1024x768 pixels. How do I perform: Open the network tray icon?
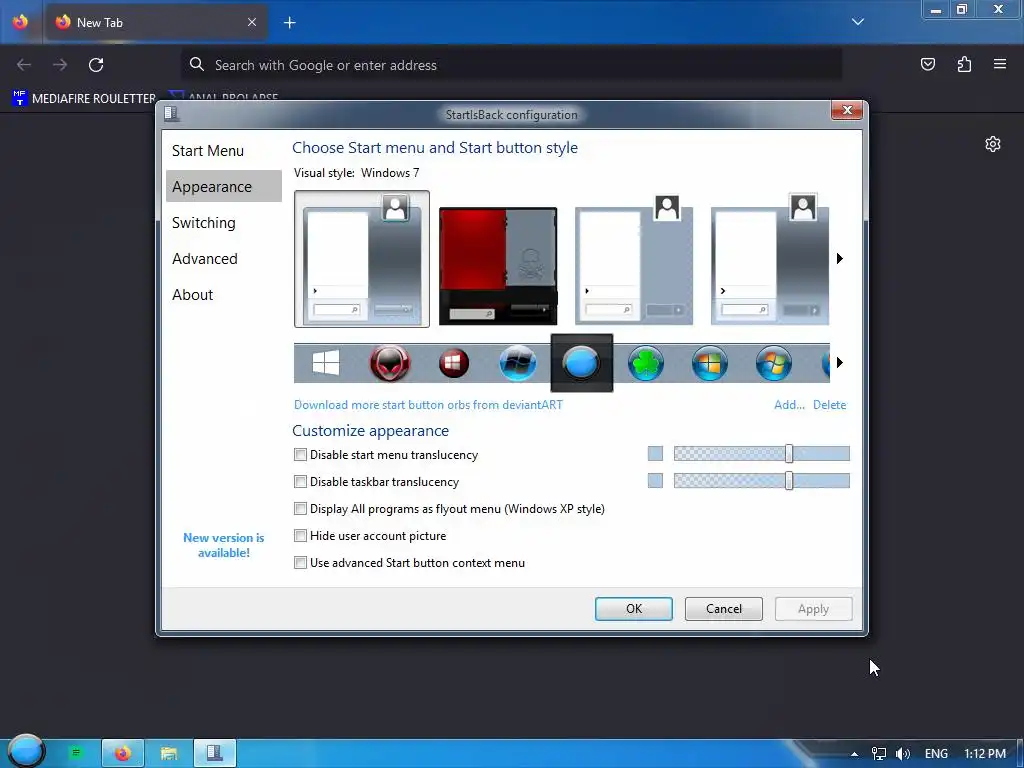pos(879,754)
